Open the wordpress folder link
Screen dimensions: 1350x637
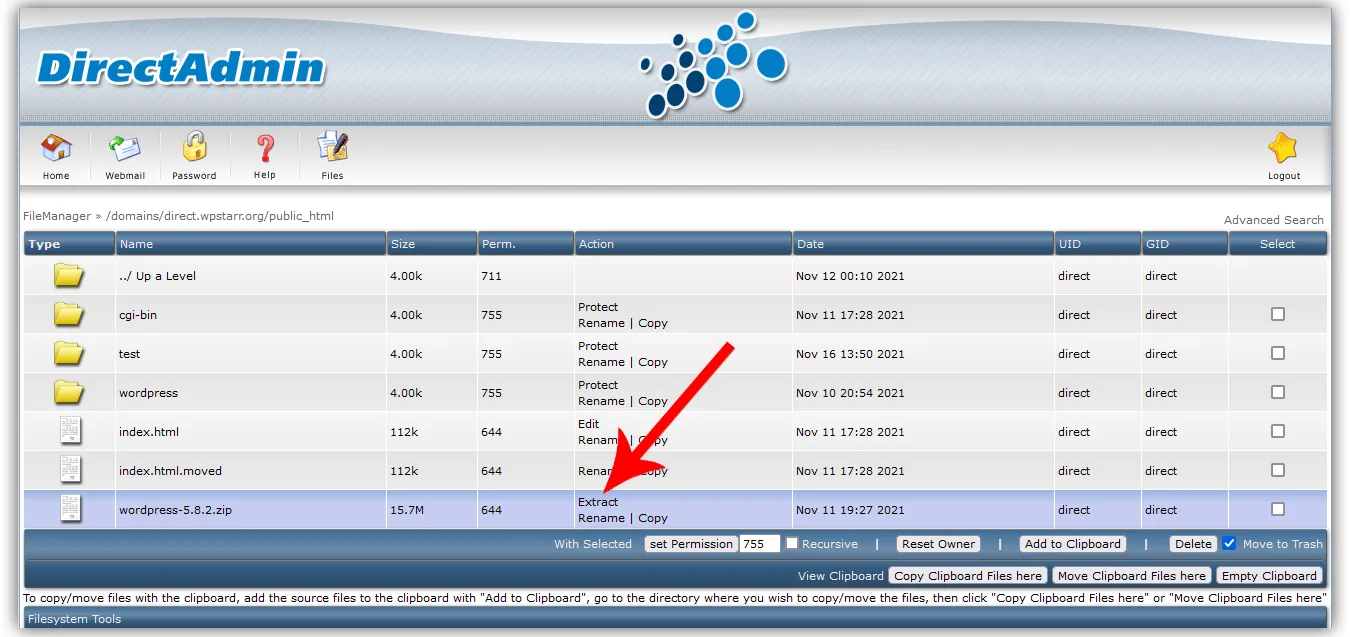[148, 392]
